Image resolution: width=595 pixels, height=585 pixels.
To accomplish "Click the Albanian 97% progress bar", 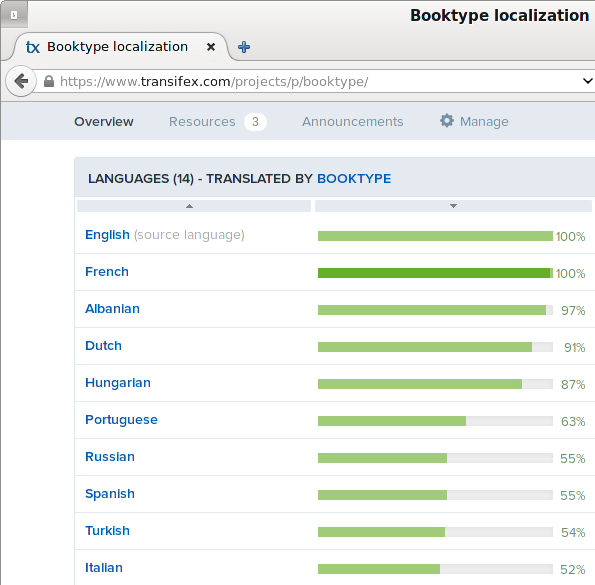I will pos(435,310).
